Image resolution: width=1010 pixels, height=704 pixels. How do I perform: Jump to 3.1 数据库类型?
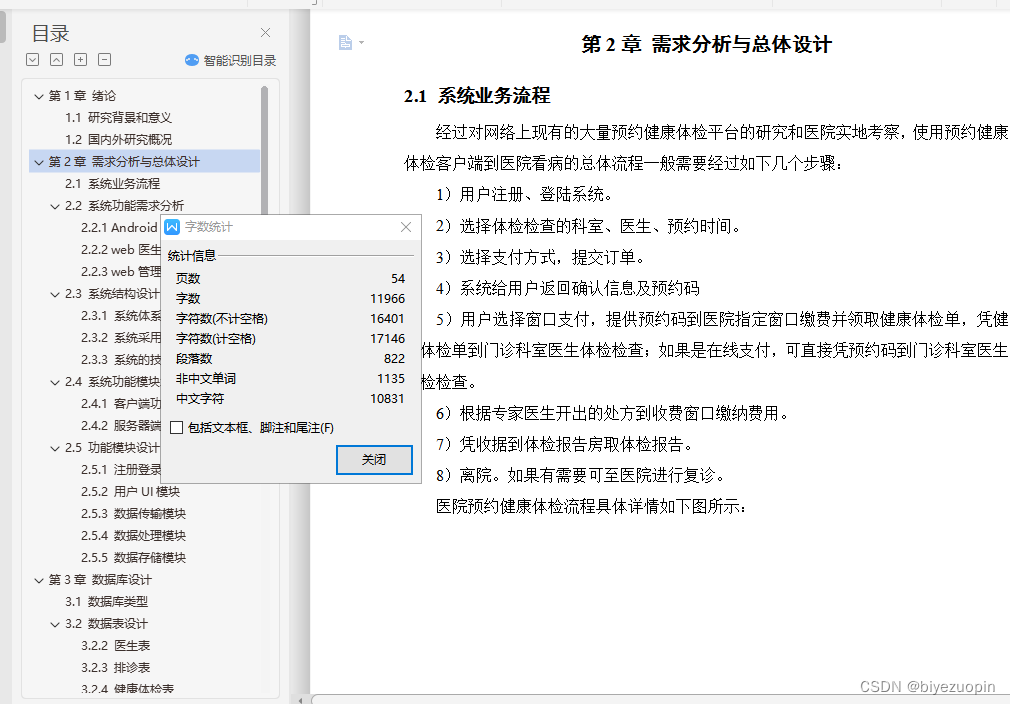pyautogui.click(x=106, y=602)
